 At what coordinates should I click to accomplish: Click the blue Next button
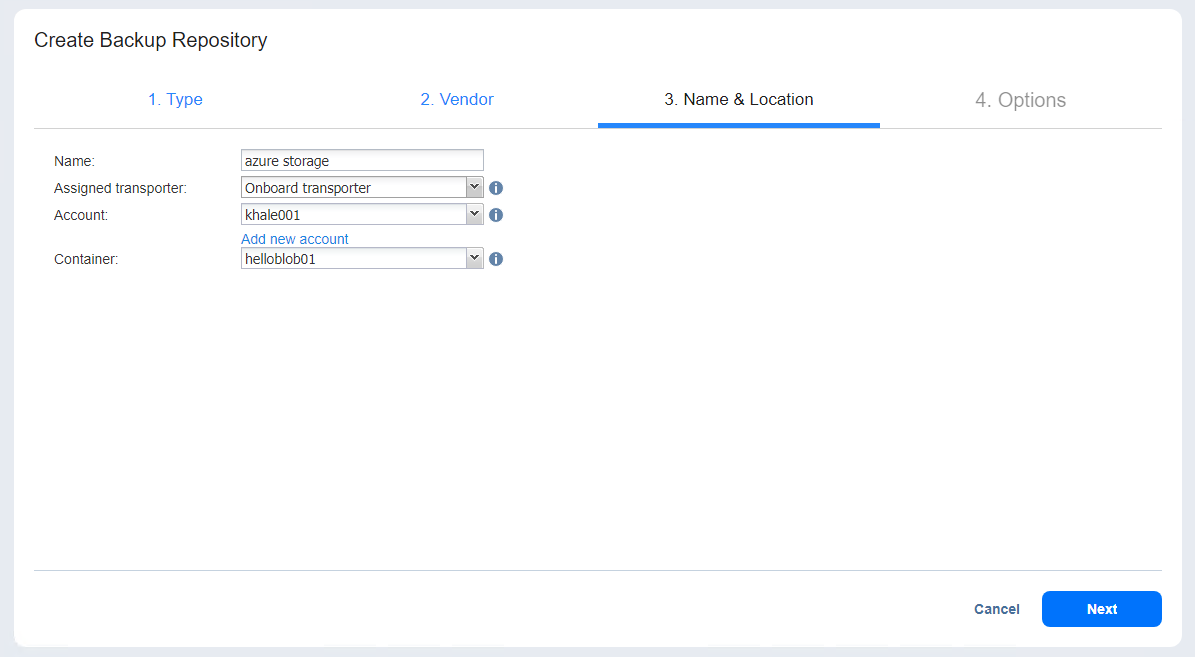coord(1101,609)
